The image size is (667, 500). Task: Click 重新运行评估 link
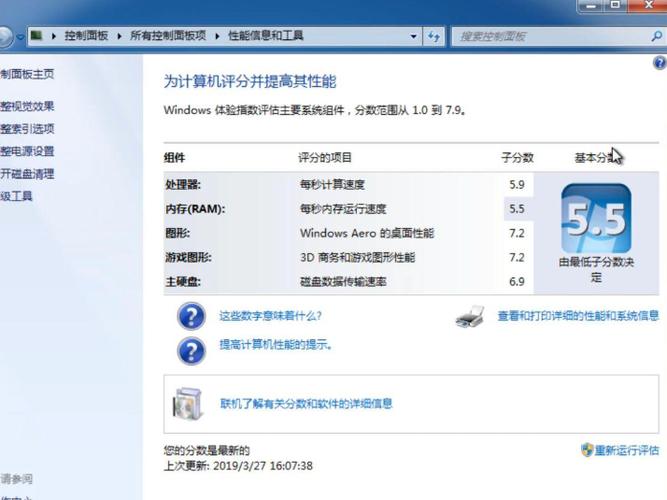pos(627,451)
